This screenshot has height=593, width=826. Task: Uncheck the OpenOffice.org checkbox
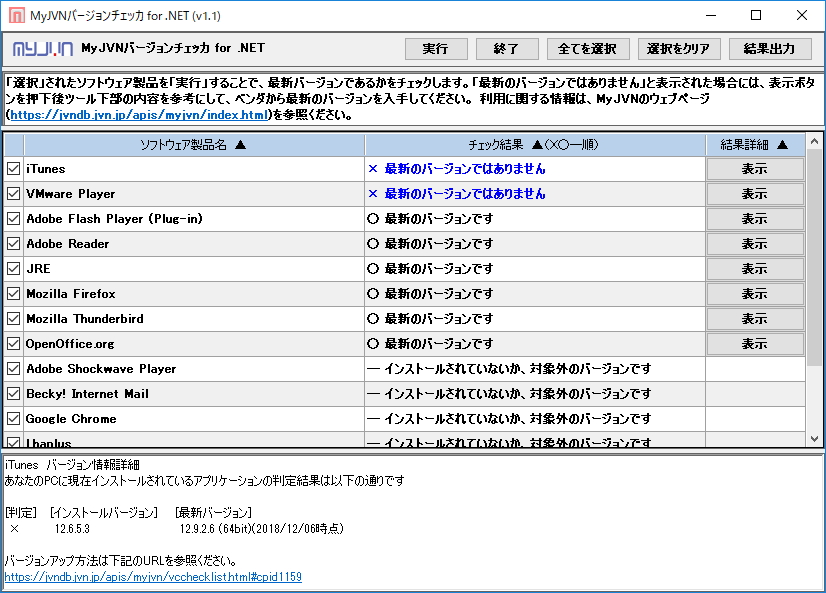coord(13,343)
